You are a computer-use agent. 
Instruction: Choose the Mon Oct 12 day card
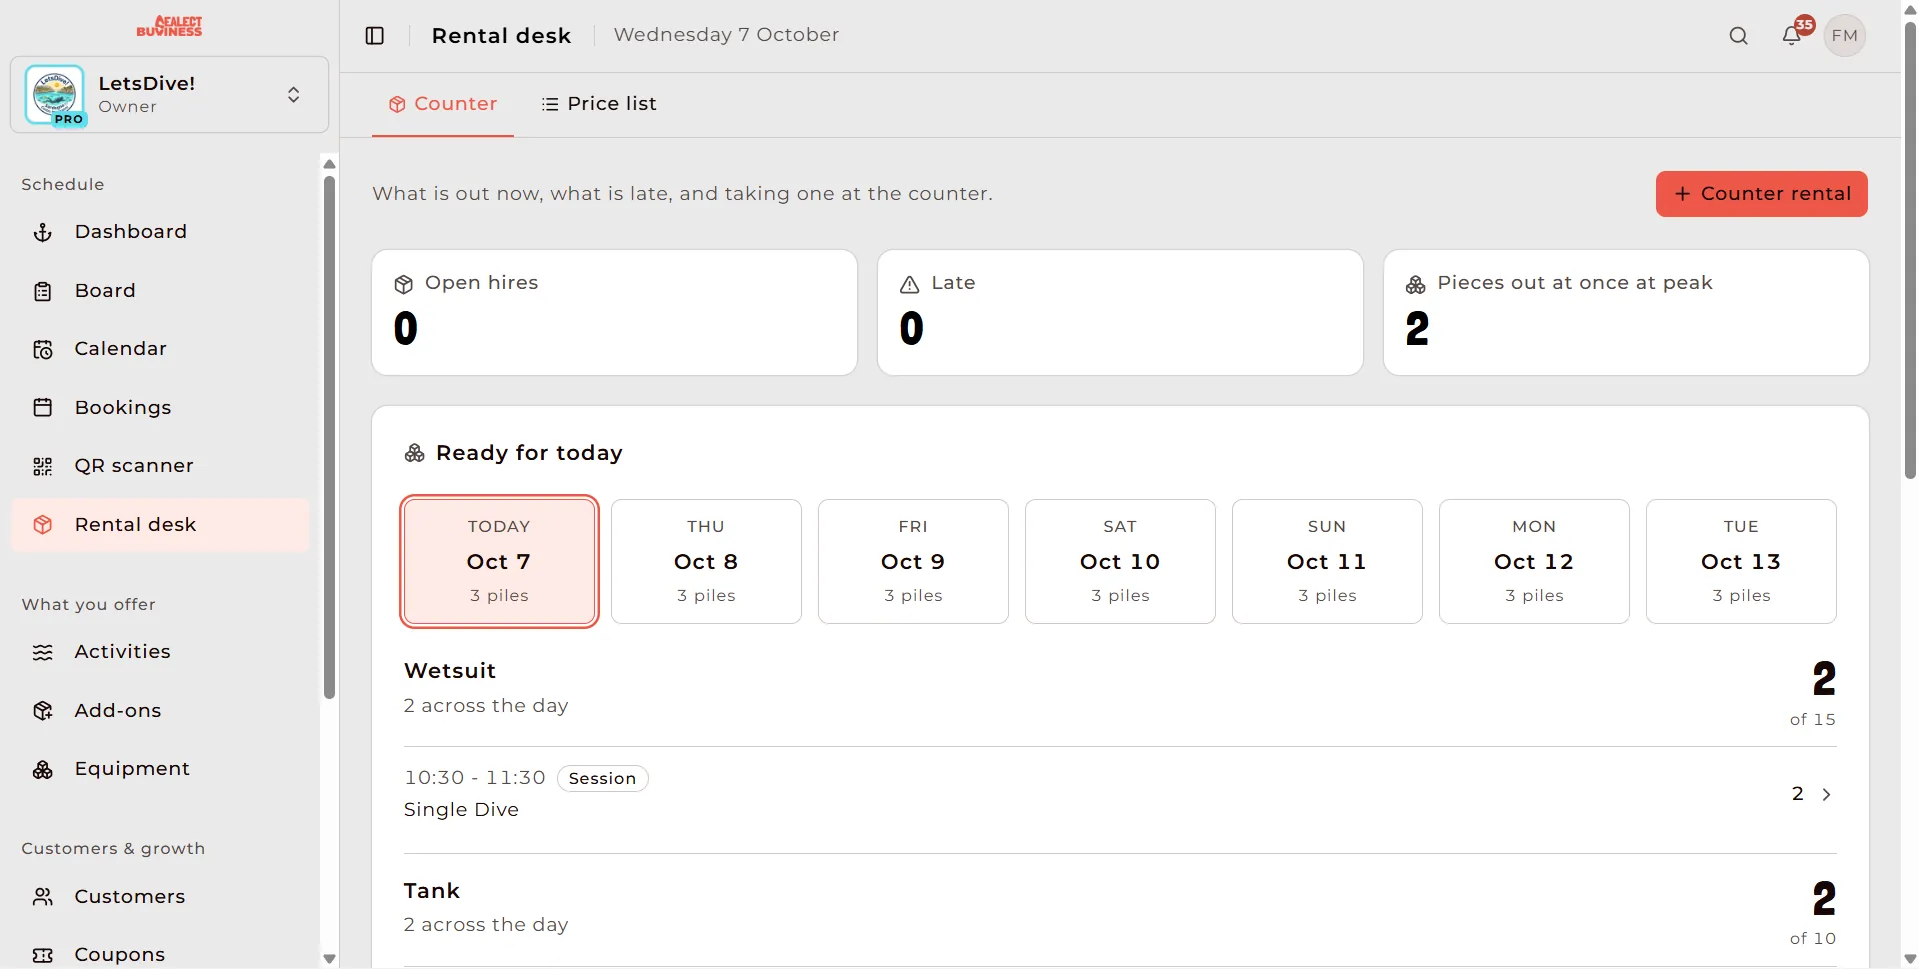(x=1534, y=561)
